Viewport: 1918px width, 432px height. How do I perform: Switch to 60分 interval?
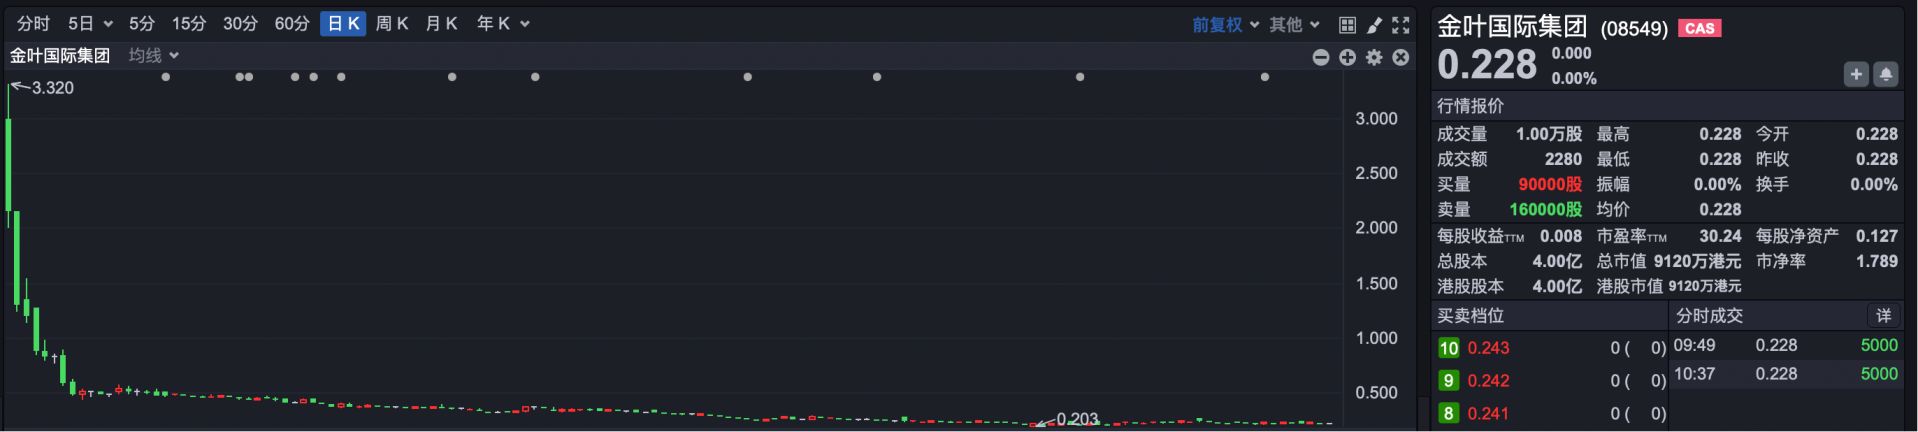(x=292, y=24)
